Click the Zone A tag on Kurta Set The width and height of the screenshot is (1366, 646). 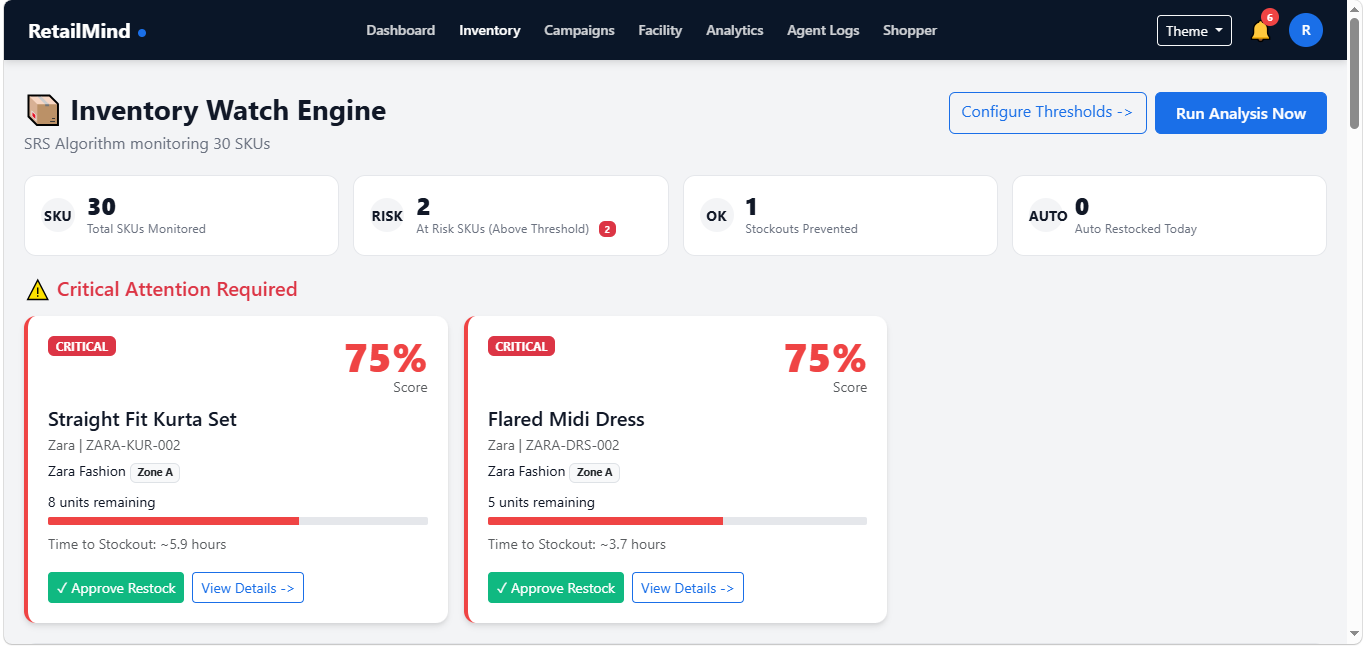coord(155,473)
